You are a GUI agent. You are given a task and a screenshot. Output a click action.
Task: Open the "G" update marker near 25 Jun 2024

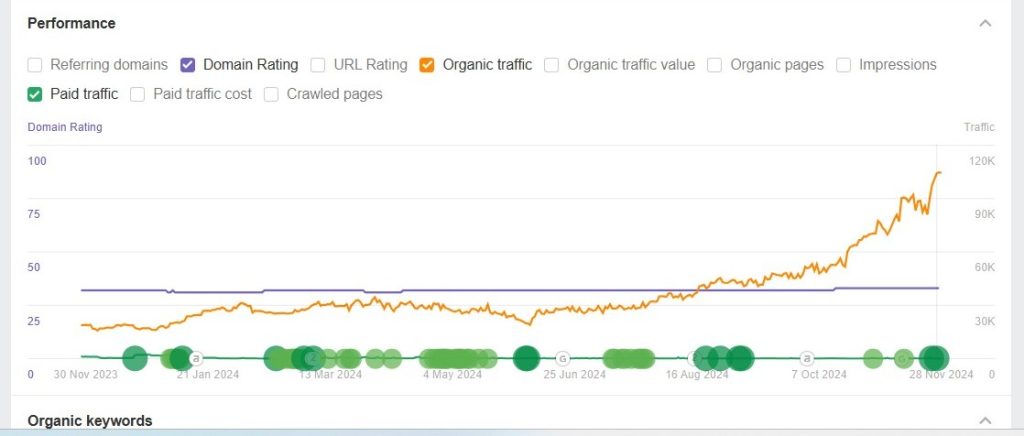coord(562,358)
